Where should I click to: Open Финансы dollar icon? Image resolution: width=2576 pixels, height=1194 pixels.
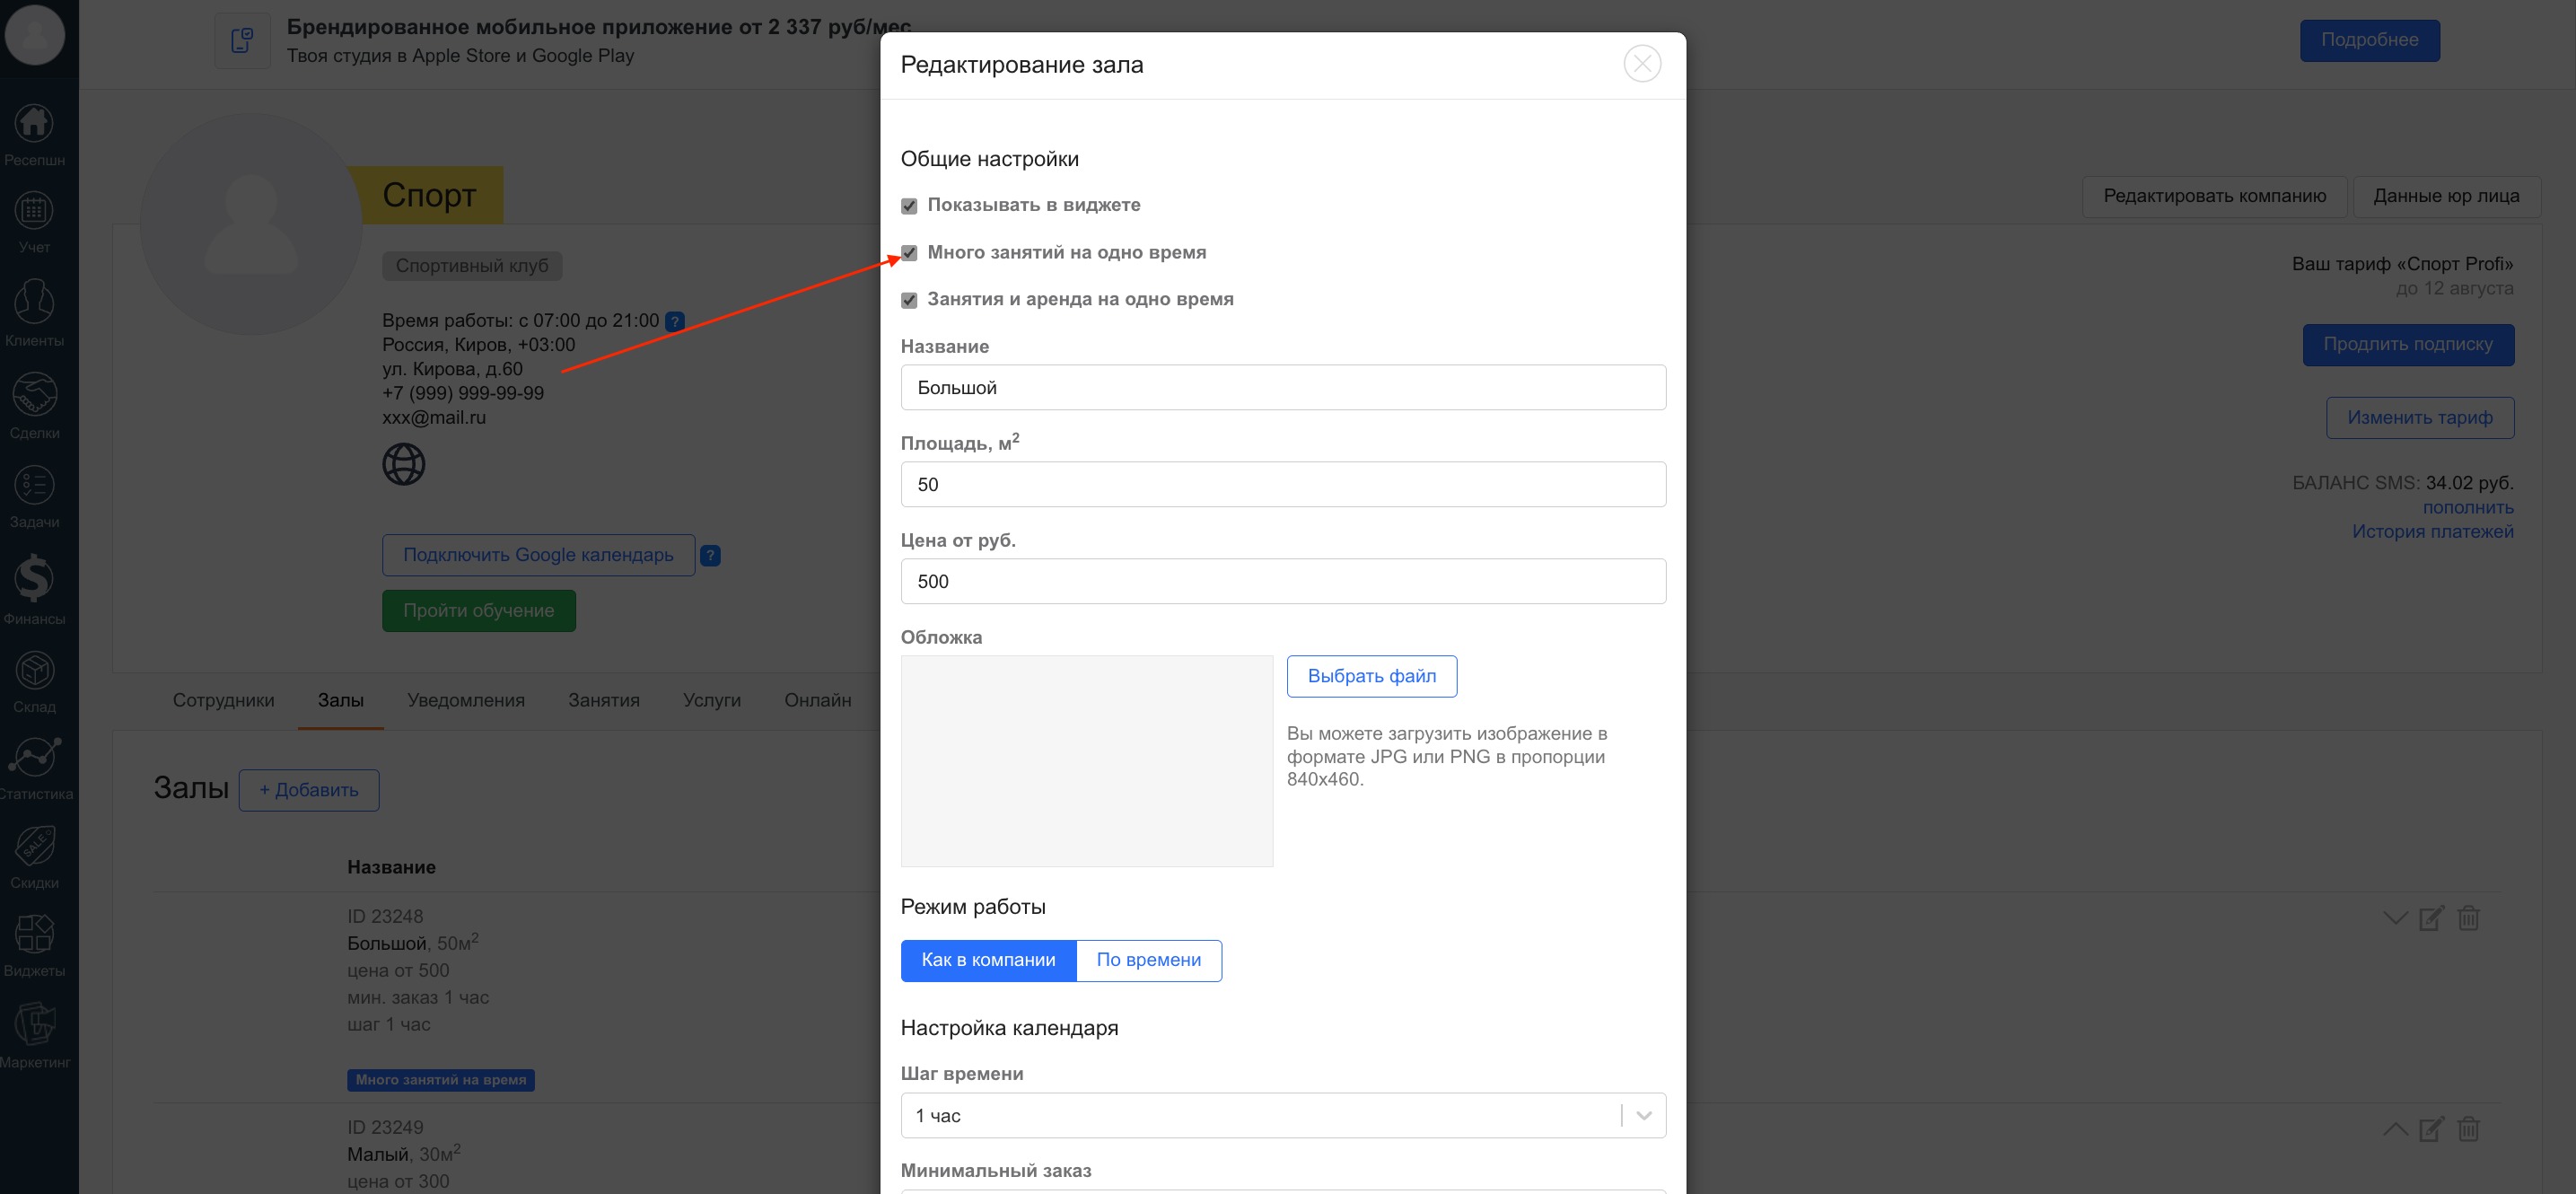pos(34,579)
